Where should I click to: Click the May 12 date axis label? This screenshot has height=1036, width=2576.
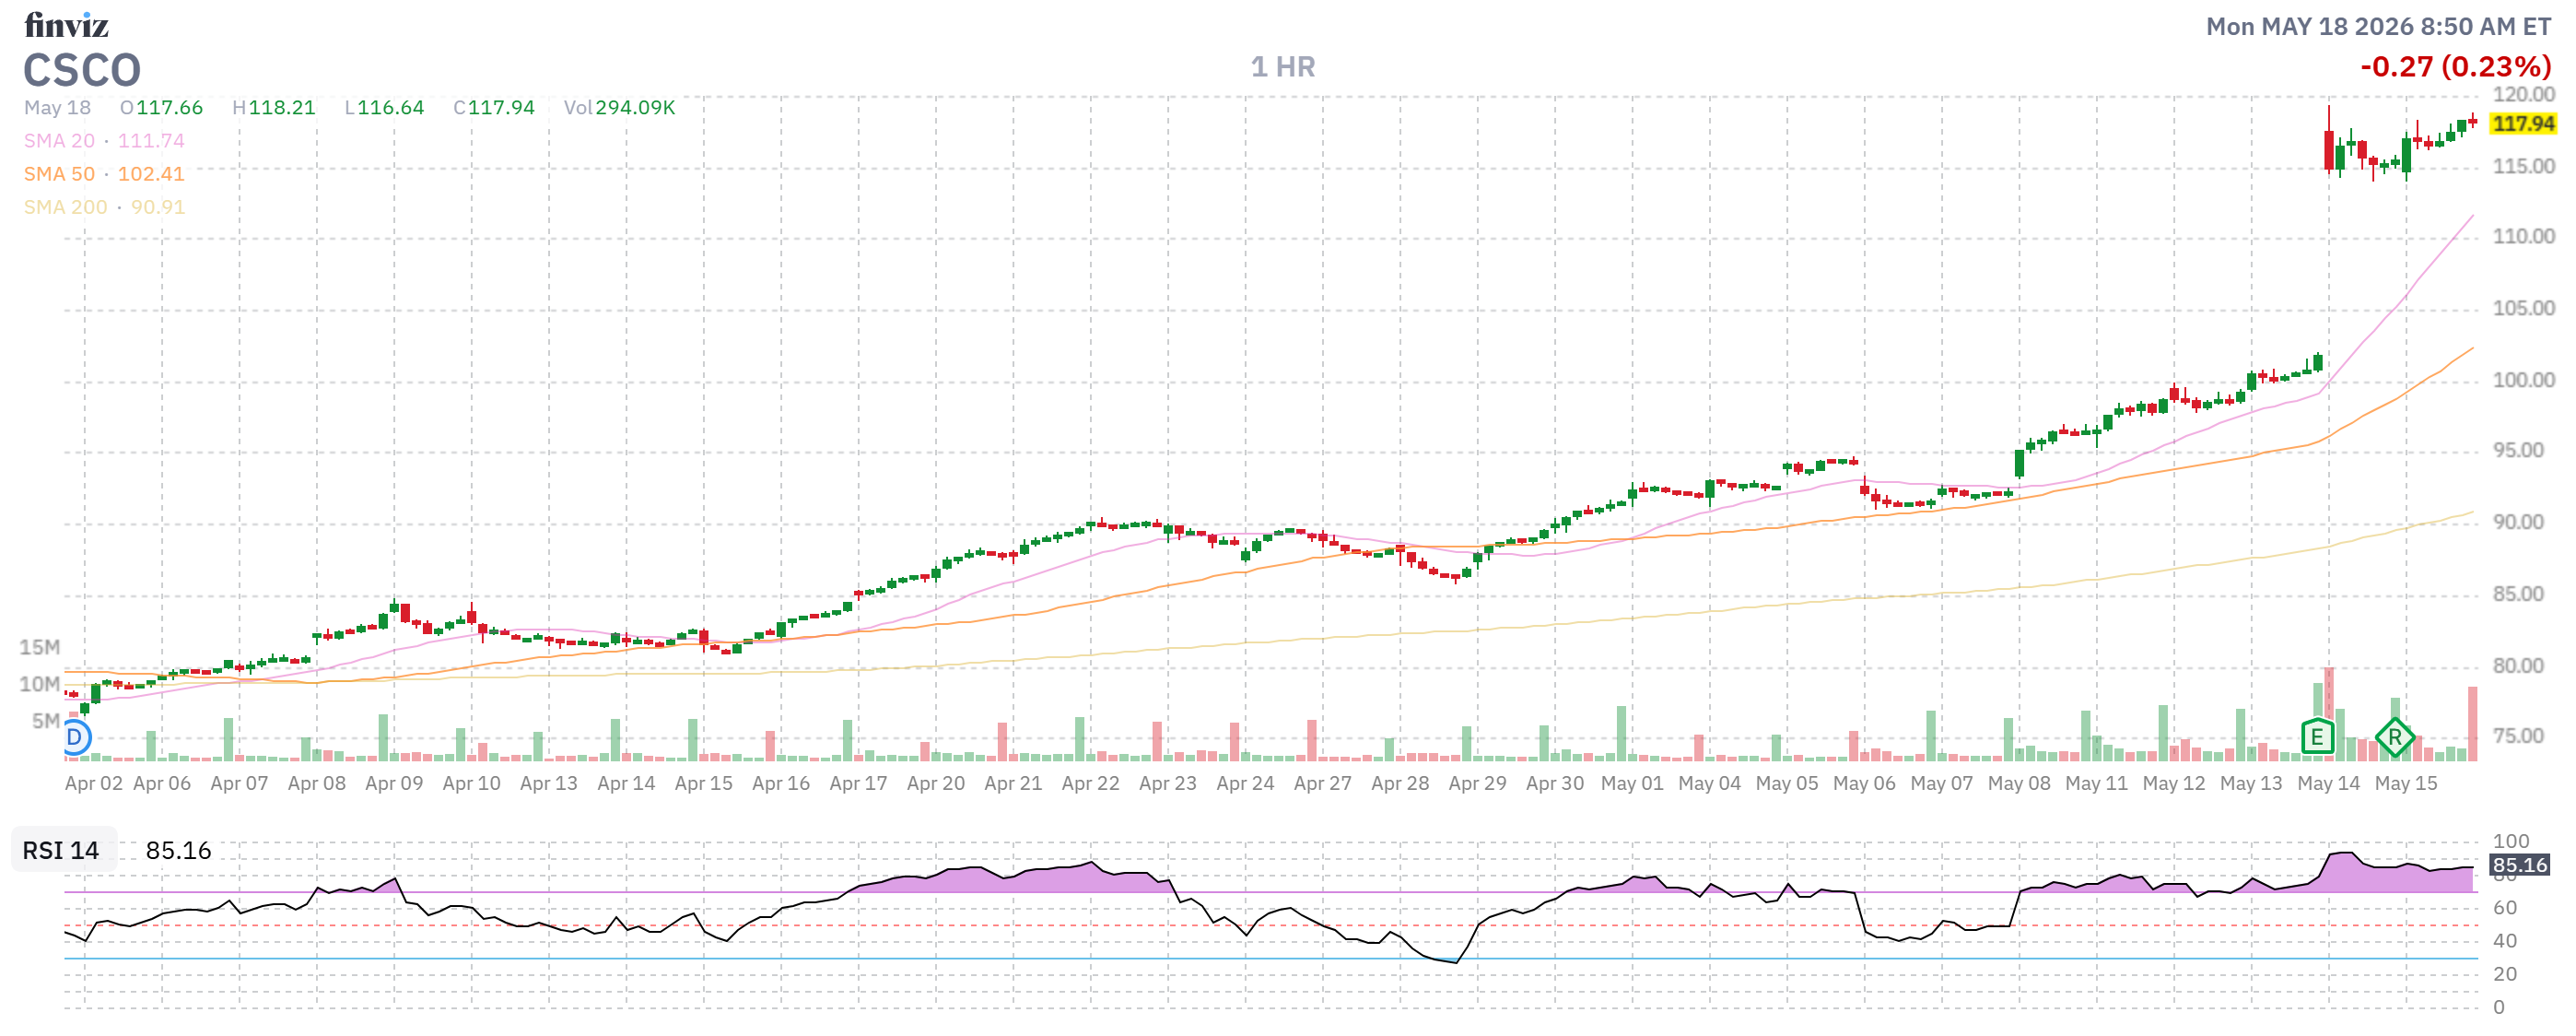[x=2174, y=784]
